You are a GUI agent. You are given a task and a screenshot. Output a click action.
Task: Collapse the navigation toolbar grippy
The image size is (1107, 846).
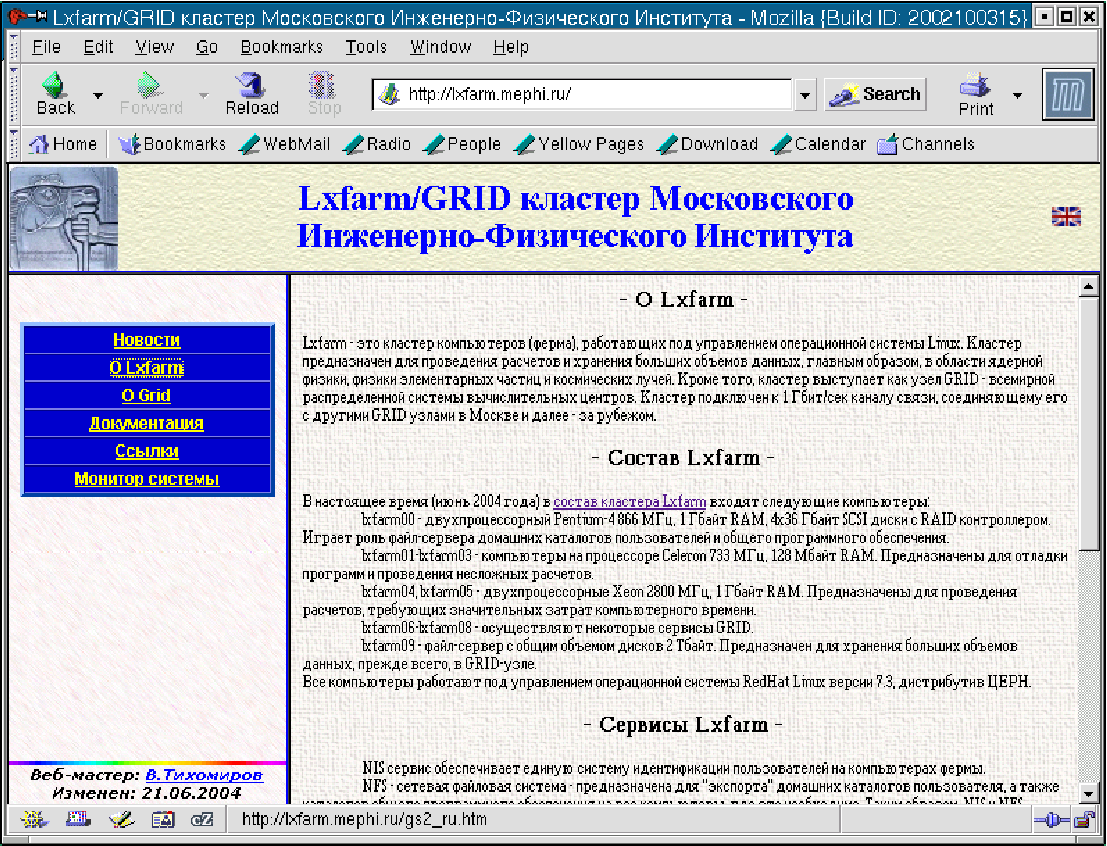[13, 95]
